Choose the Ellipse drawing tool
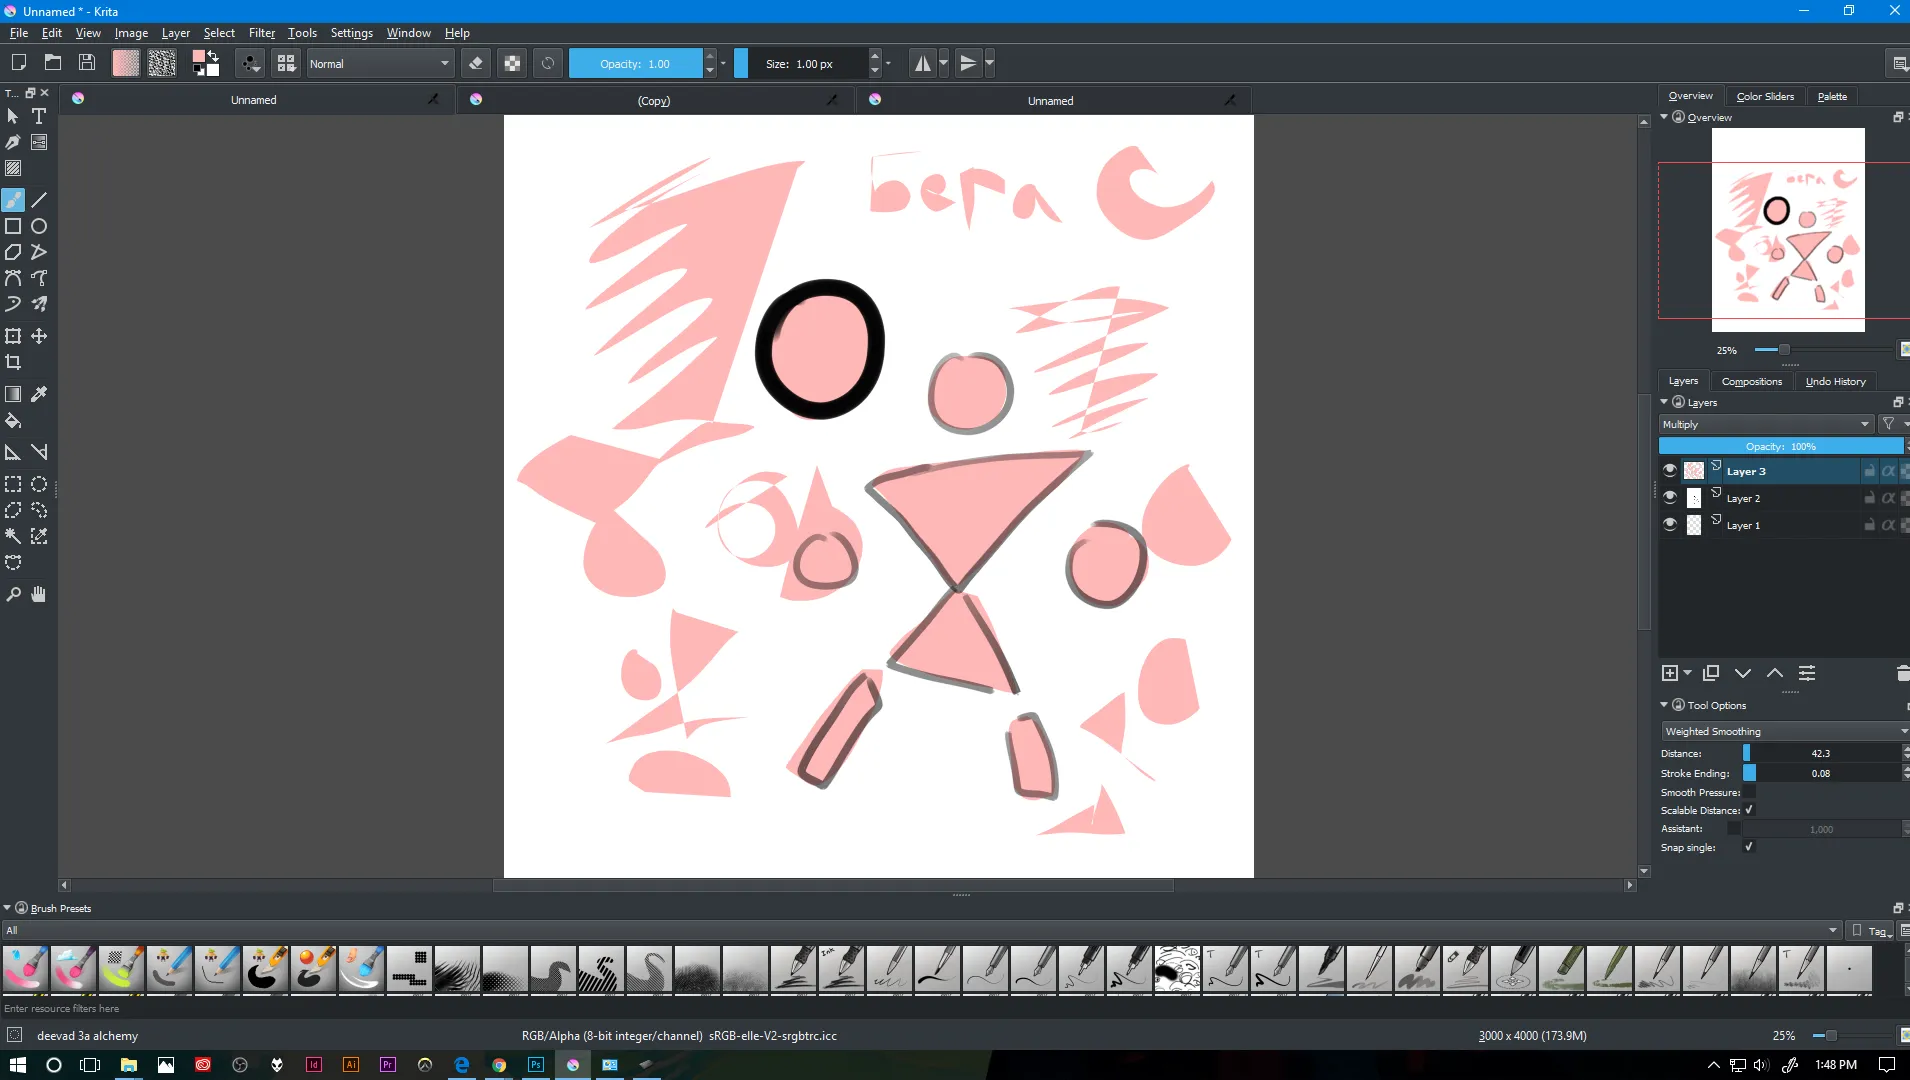Viewport: 1910px width, 1080px height. [39, 226]
